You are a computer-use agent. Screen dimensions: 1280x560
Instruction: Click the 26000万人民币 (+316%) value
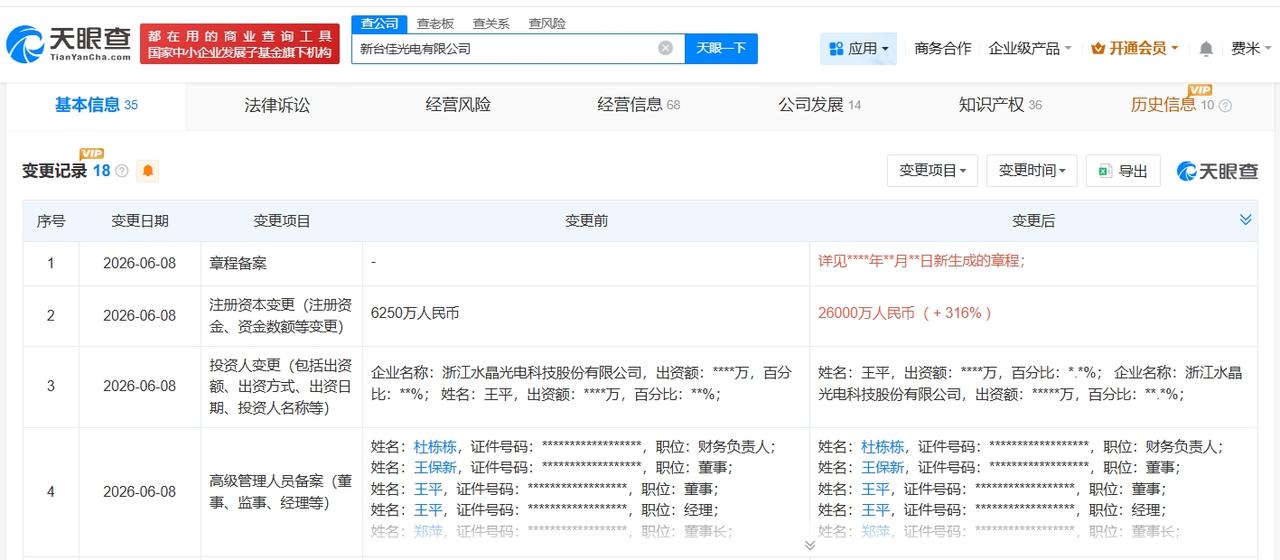[905, 313]
